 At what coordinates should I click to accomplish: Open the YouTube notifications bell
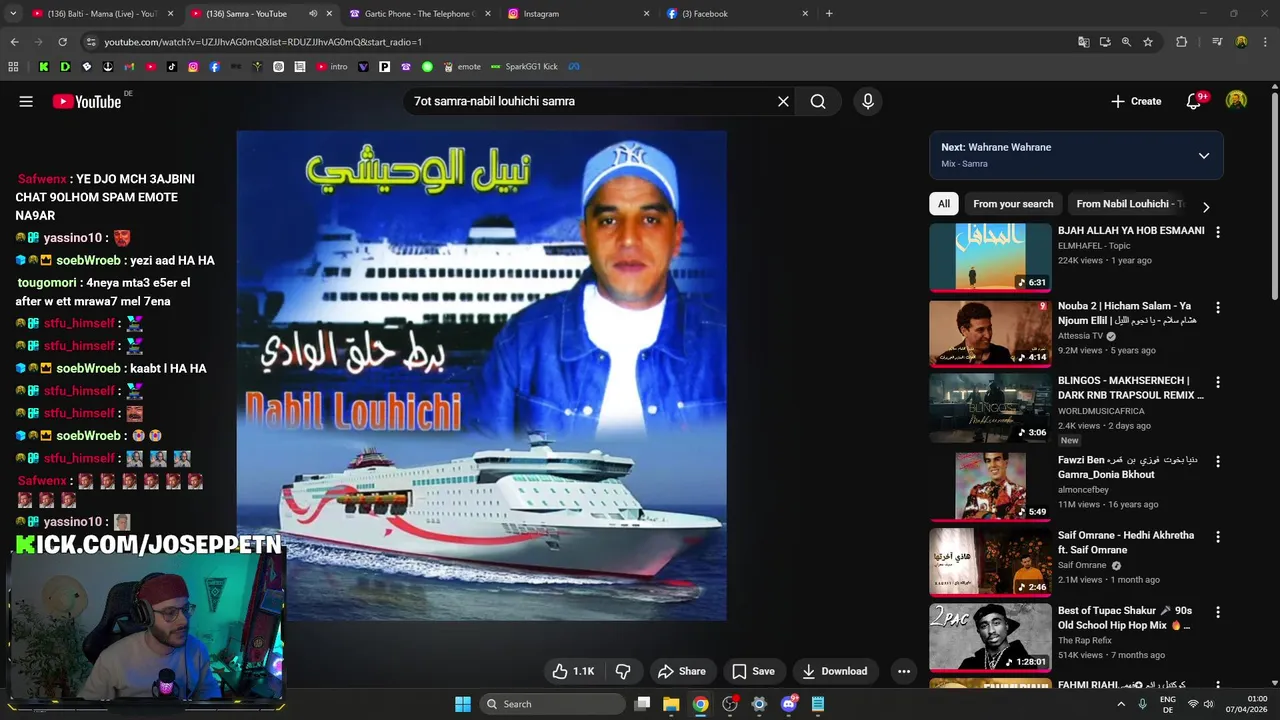1194,101
